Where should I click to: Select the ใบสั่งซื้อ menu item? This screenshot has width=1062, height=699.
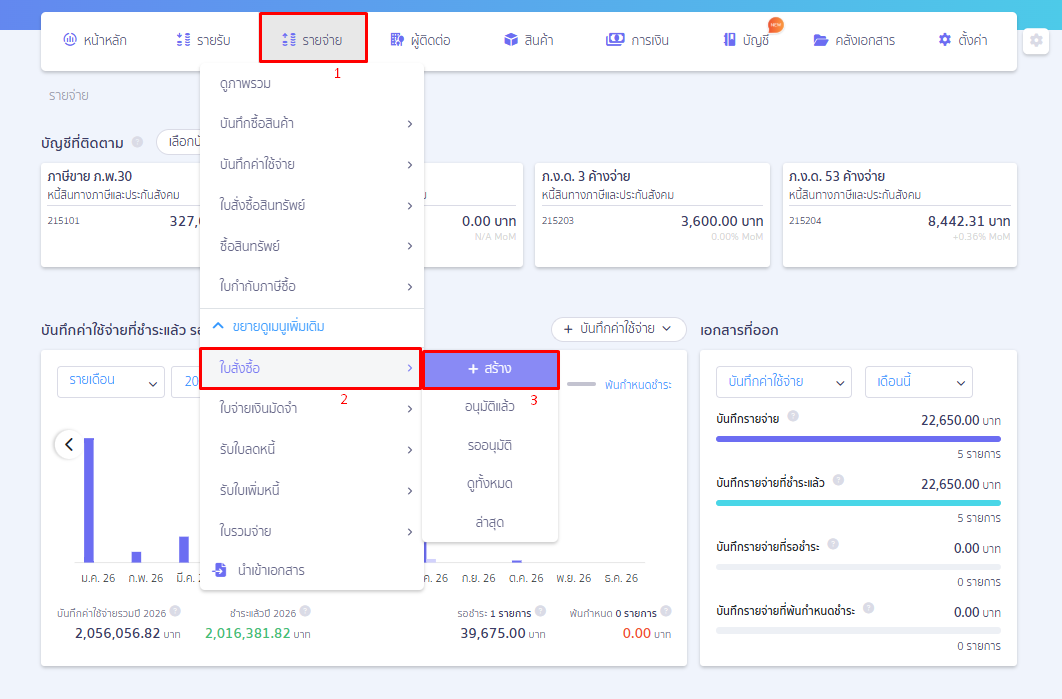312,368
